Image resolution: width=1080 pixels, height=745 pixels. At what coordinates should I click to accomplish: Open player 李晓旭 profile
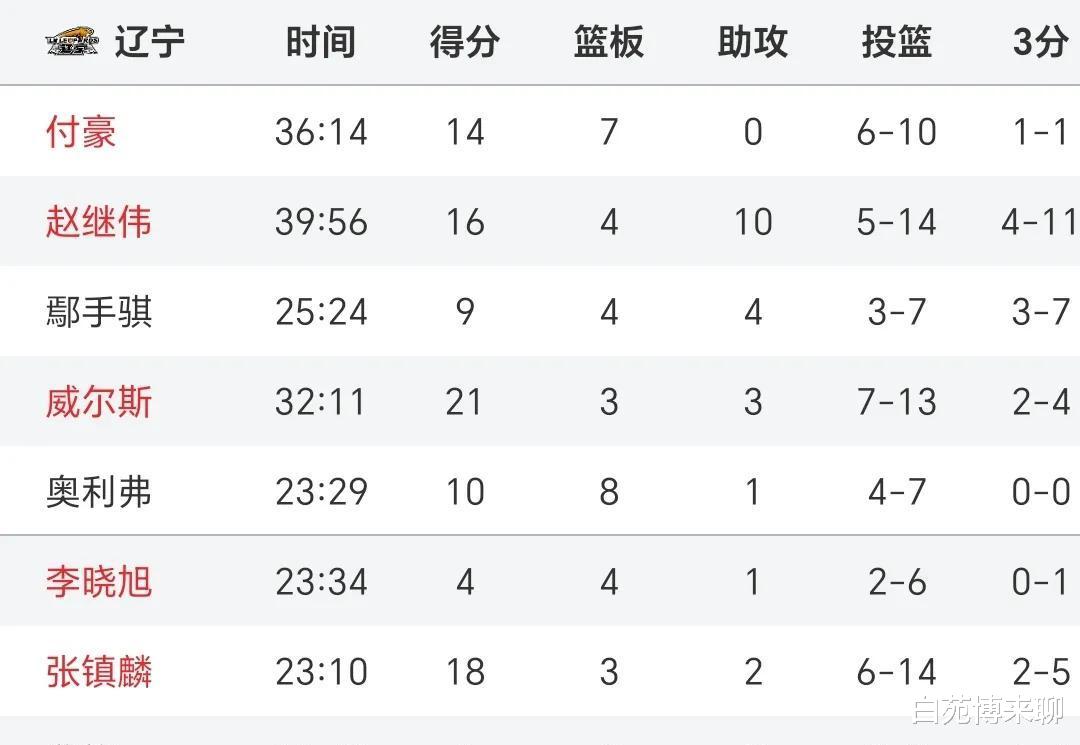pyautogui.click(x=98, y=582)
